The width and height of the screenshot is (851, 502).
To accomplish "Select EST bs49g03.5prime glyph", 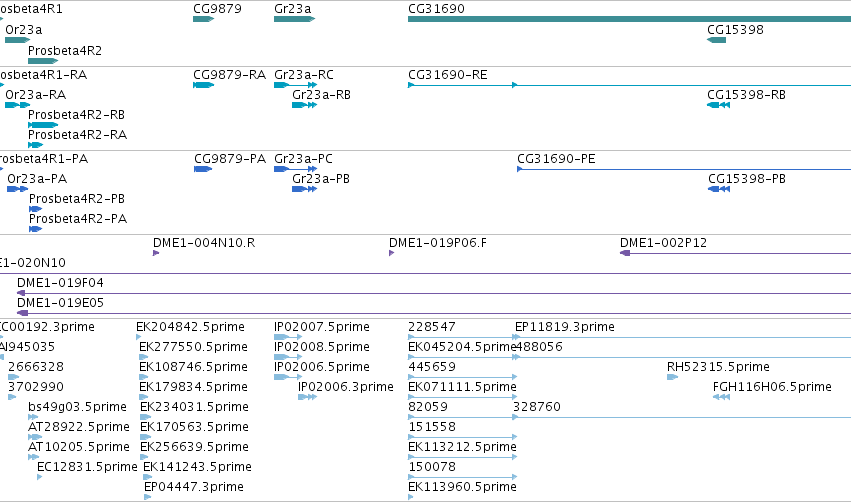I will (x=33, y=417).
